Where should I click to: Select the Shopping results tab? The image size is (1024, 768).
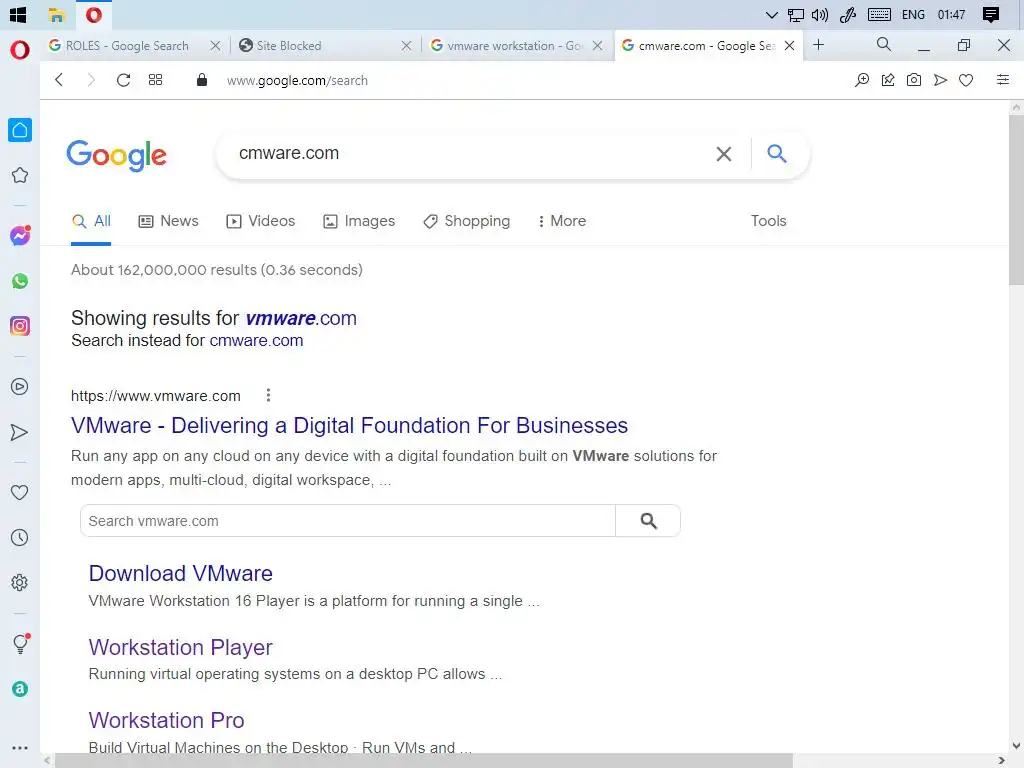click(x=466, y=221)
